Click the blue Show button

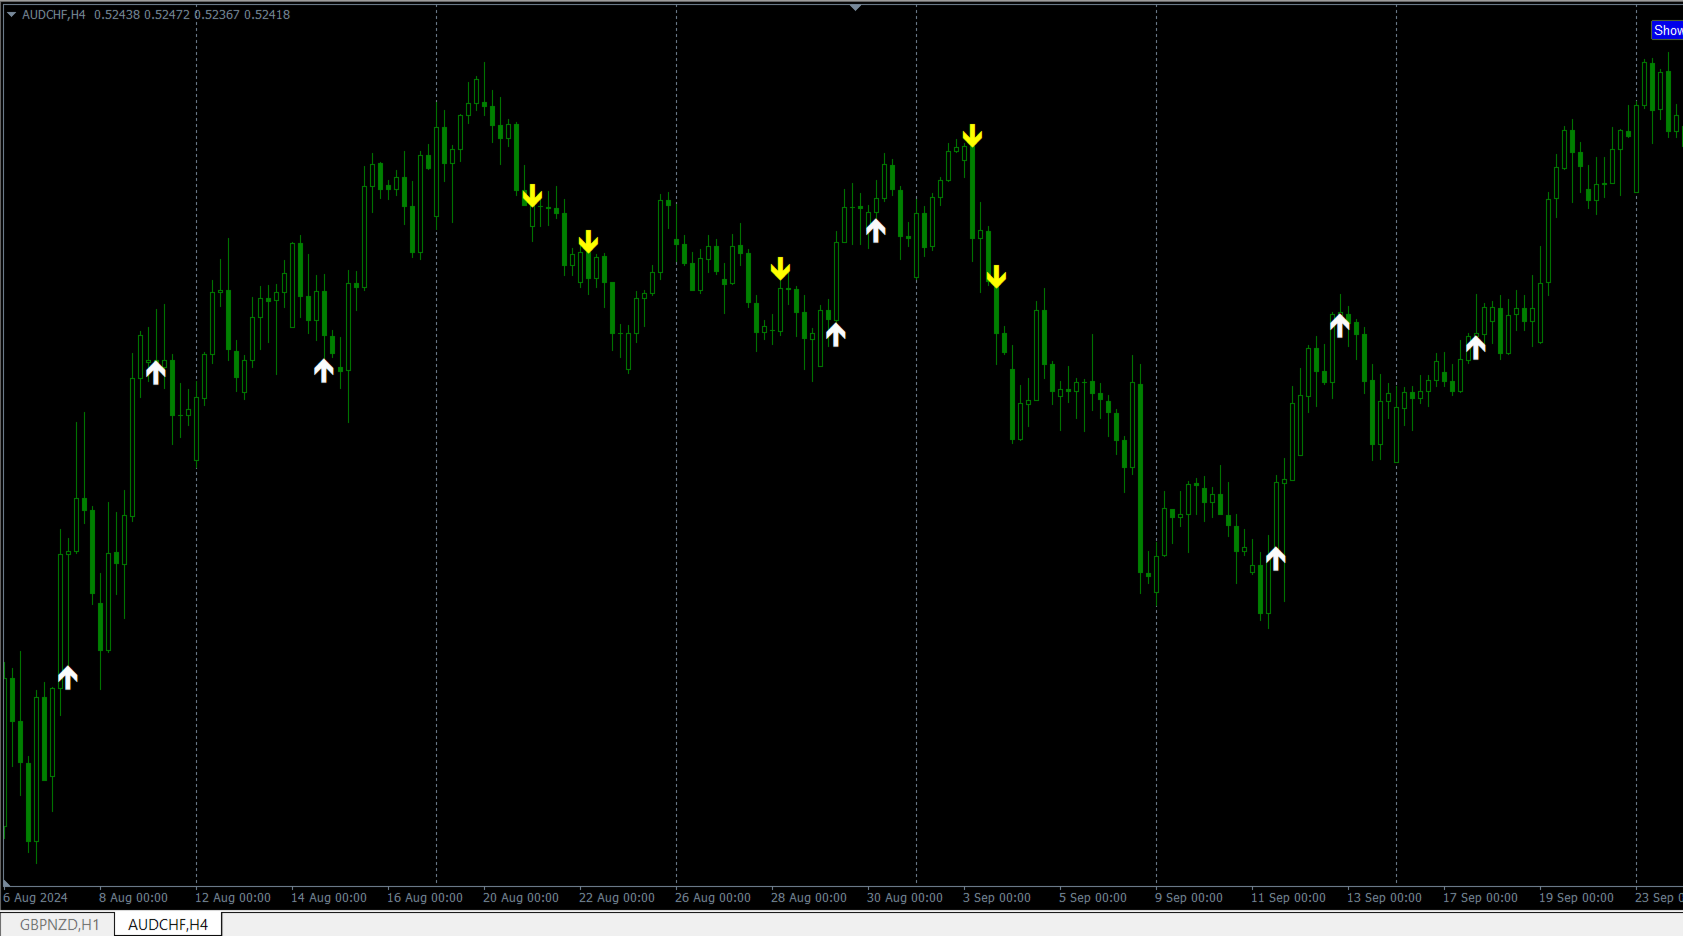1667,31
